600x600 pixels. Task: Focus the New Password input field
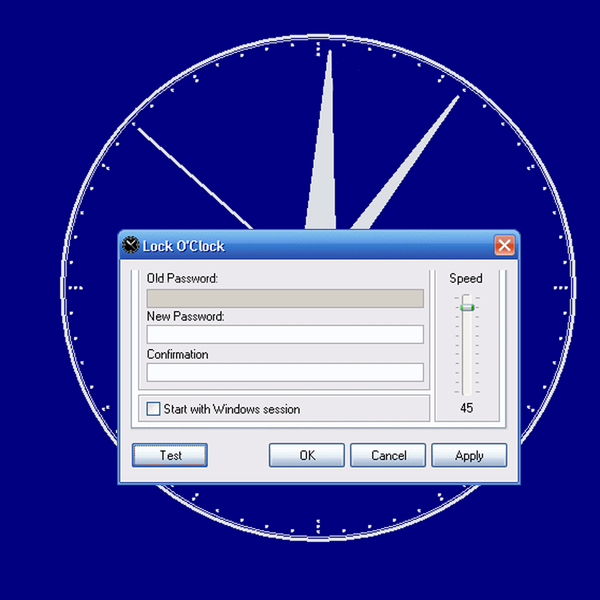tap(285, 334)
